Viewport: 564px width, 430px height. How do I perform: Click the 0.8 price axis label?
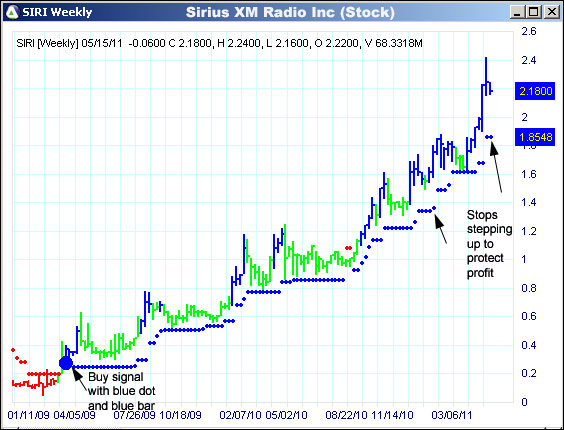(x=529, y=288)
